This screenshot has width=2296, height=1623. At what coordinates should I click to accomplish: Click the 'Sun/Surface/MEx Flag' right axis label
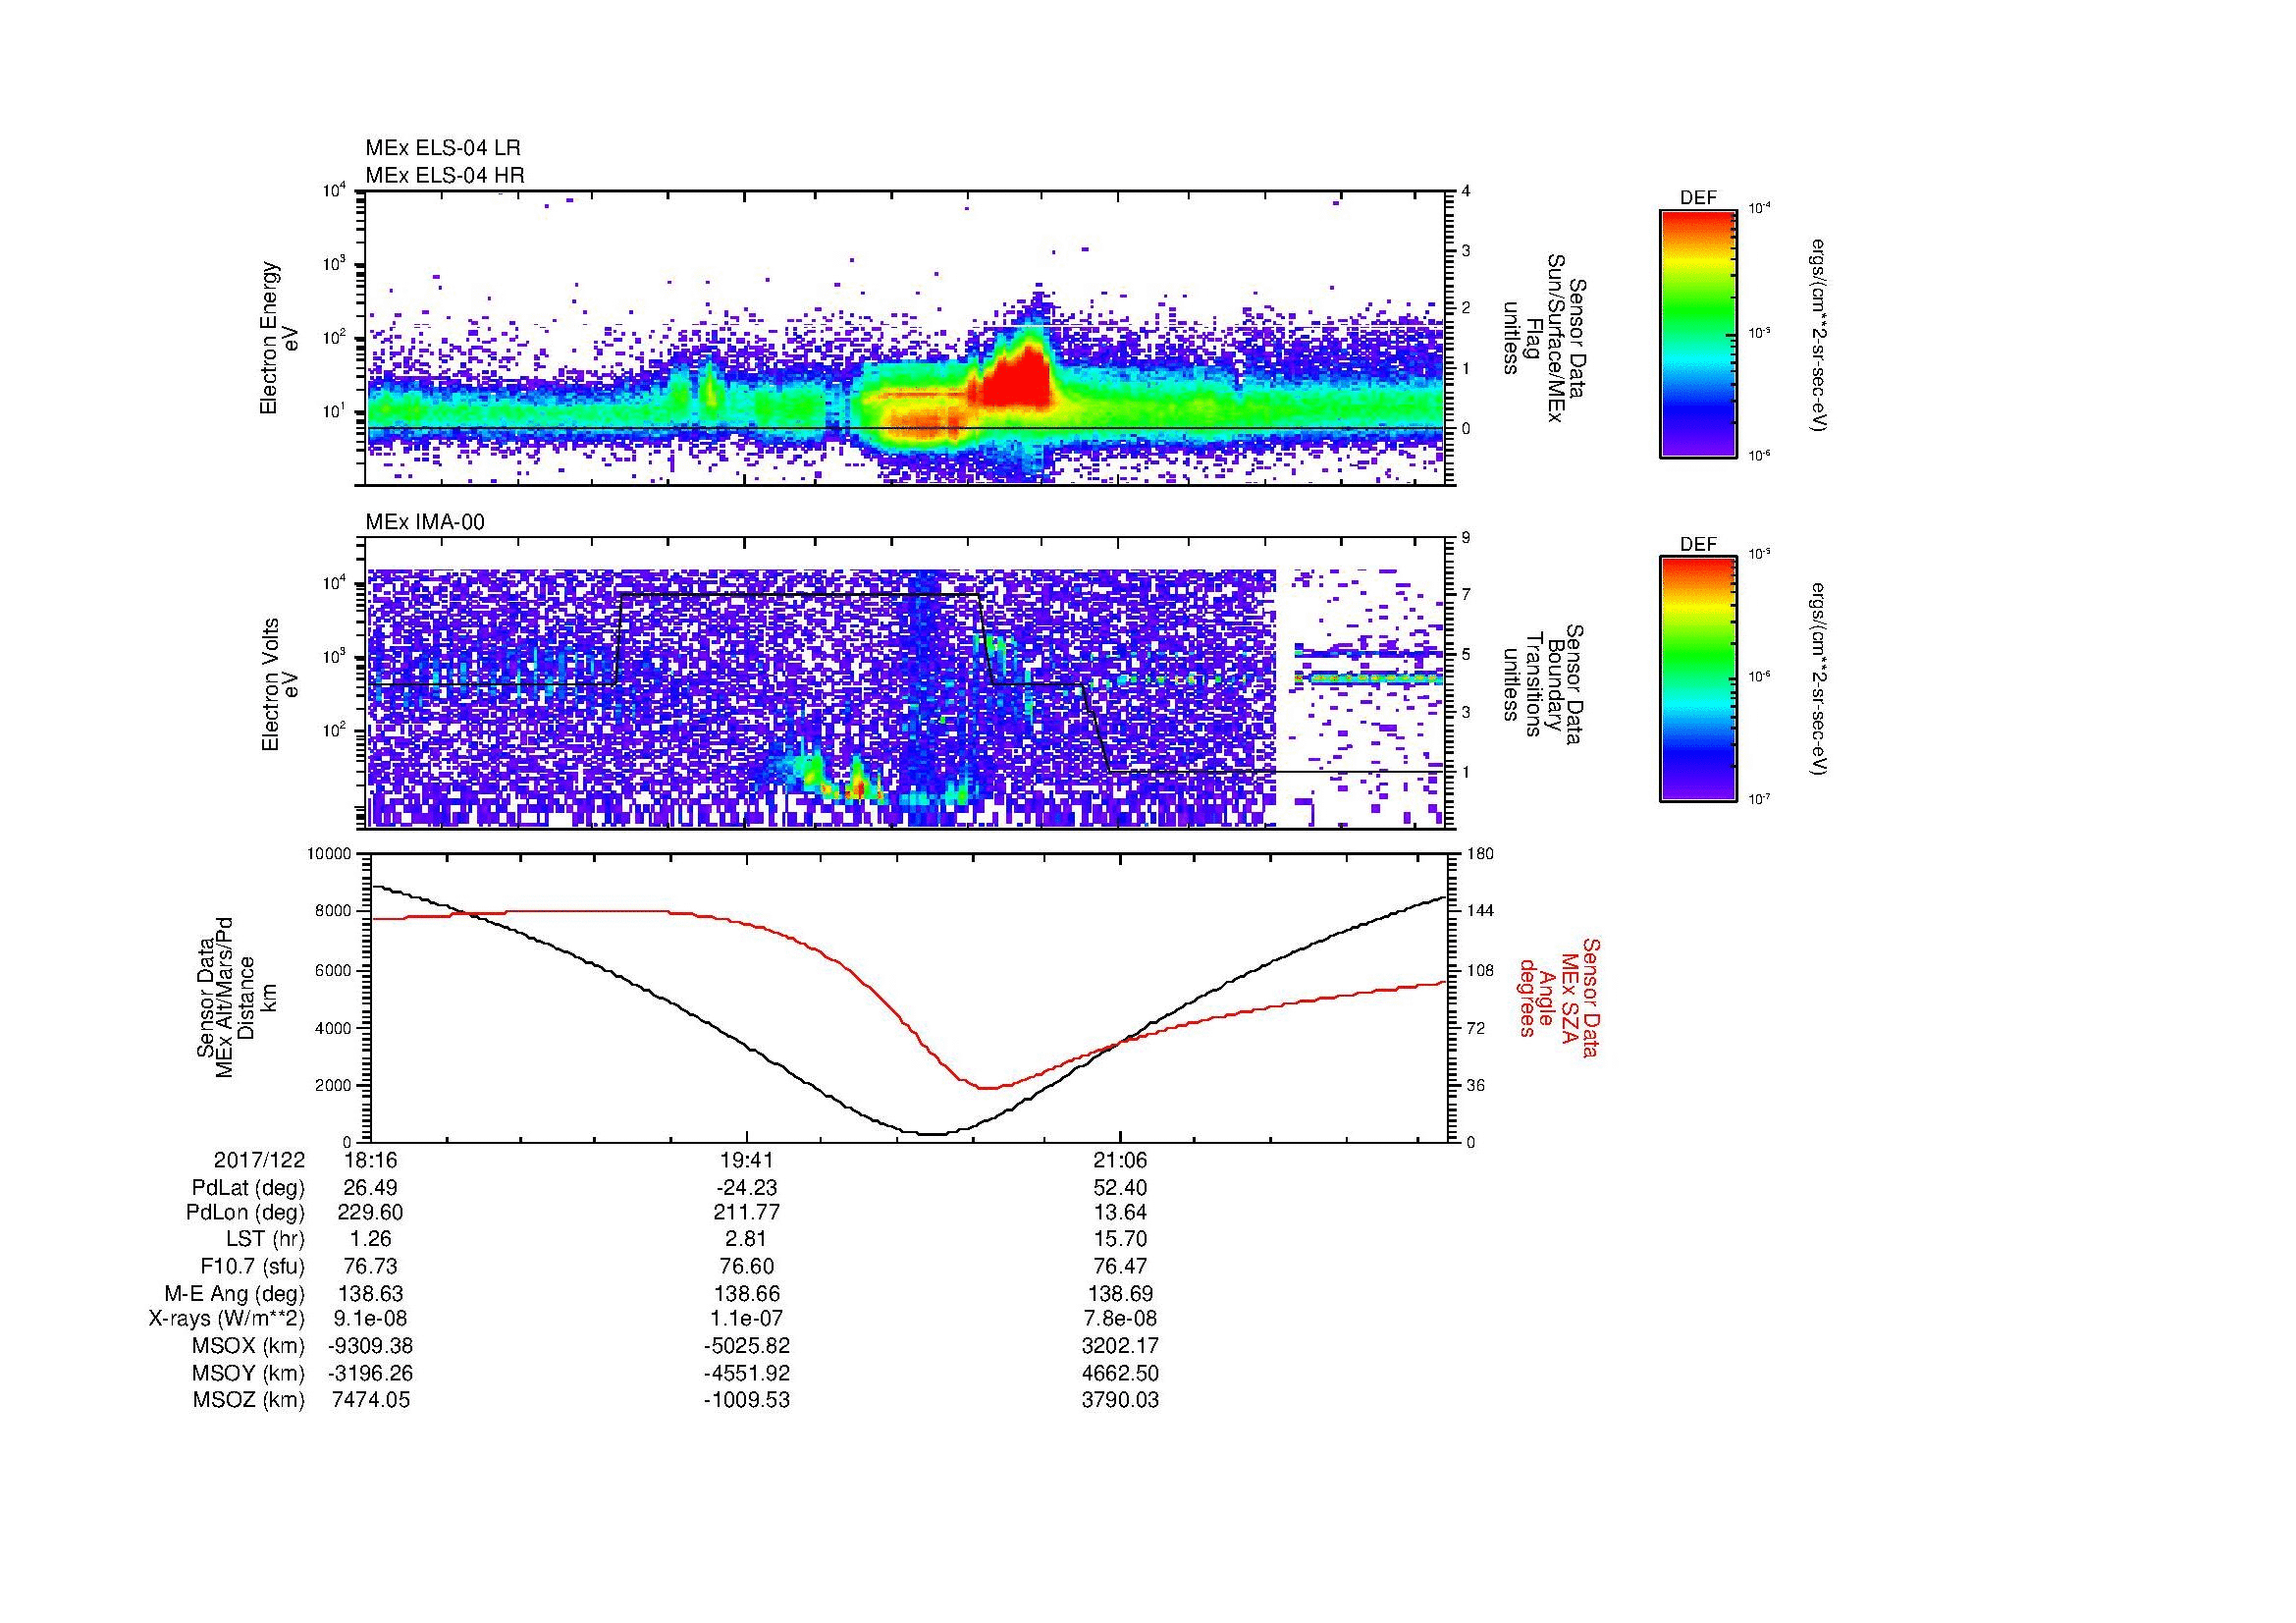[1543, 338]
